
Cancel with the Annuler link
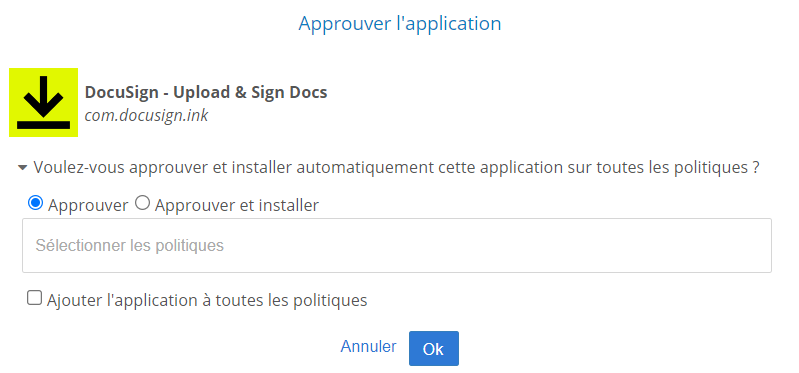point(368,347)
